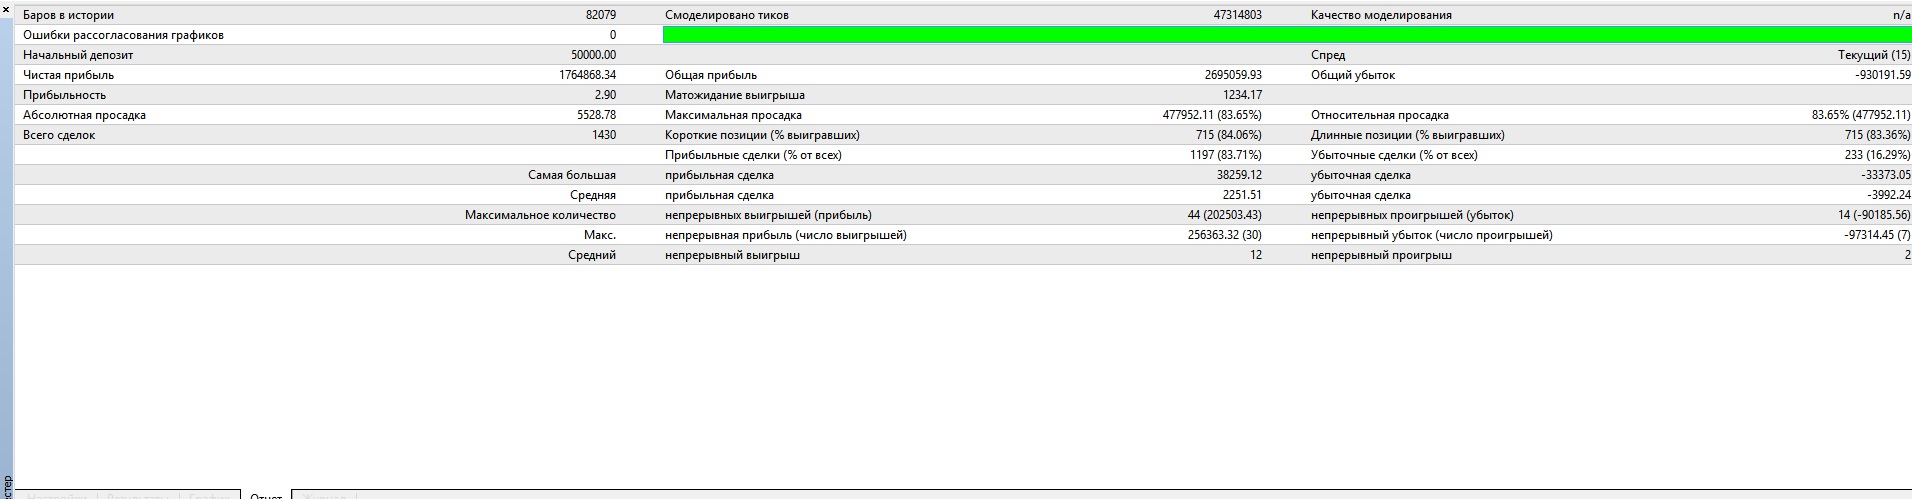Click the Спред label
Image resolution: width=1912 pixels, height=499 pixels.
pyautogui.click(x=1328, y=55)
